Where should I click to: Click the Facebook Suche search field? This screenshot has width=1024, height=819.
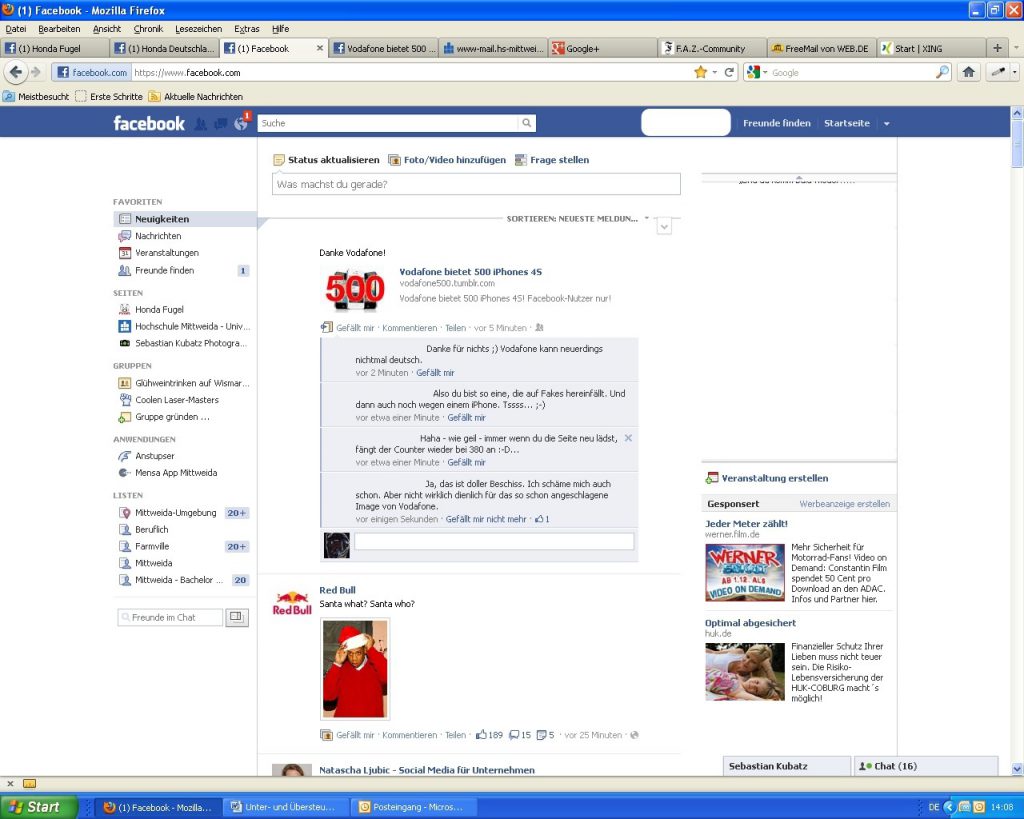[389, 123]
